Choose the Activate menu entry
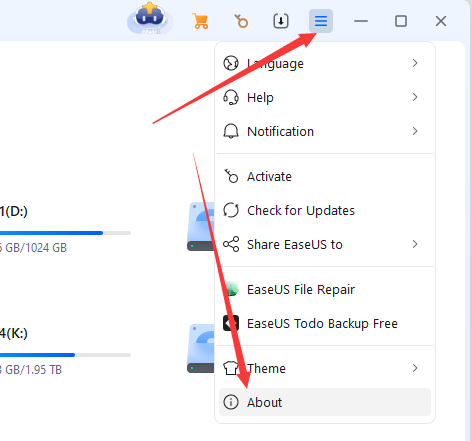This screenshot has width=472, height=441. pos(325,176)
